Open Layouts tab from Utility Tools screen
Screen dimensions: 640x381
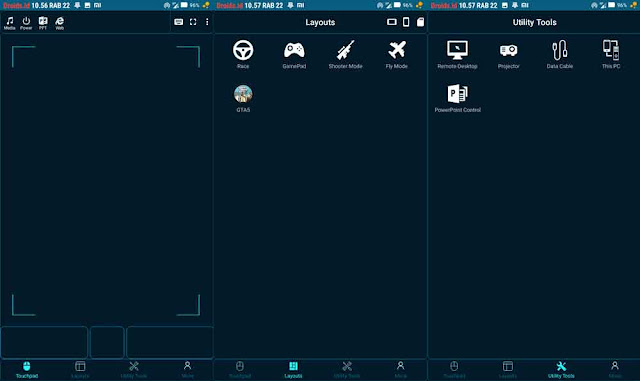tap(508, 370)
